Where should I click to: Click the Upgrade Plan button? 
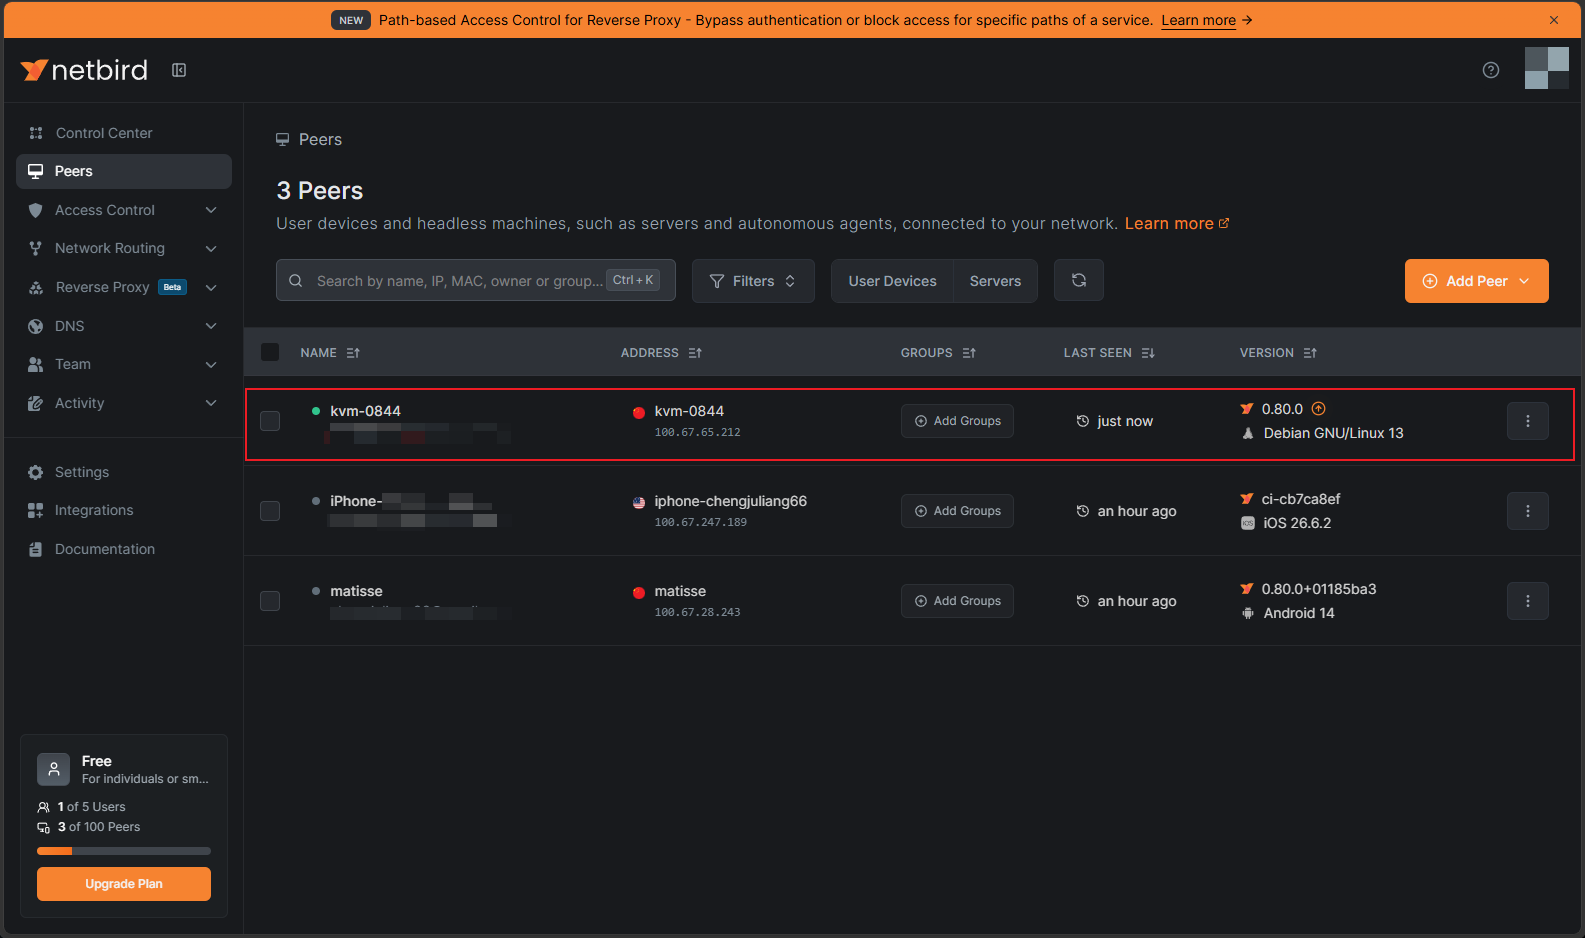[124, 884]
